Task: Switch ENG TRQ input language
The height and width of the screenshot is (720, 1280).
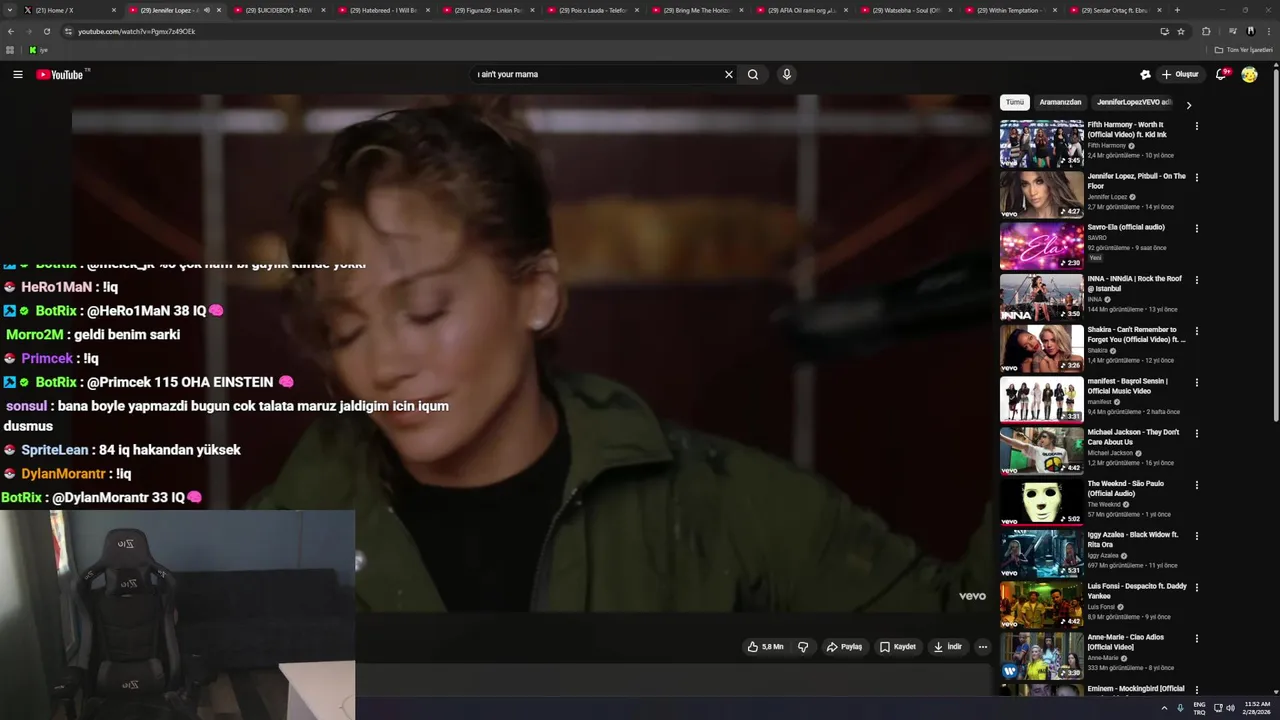Action: [1199, 708]
